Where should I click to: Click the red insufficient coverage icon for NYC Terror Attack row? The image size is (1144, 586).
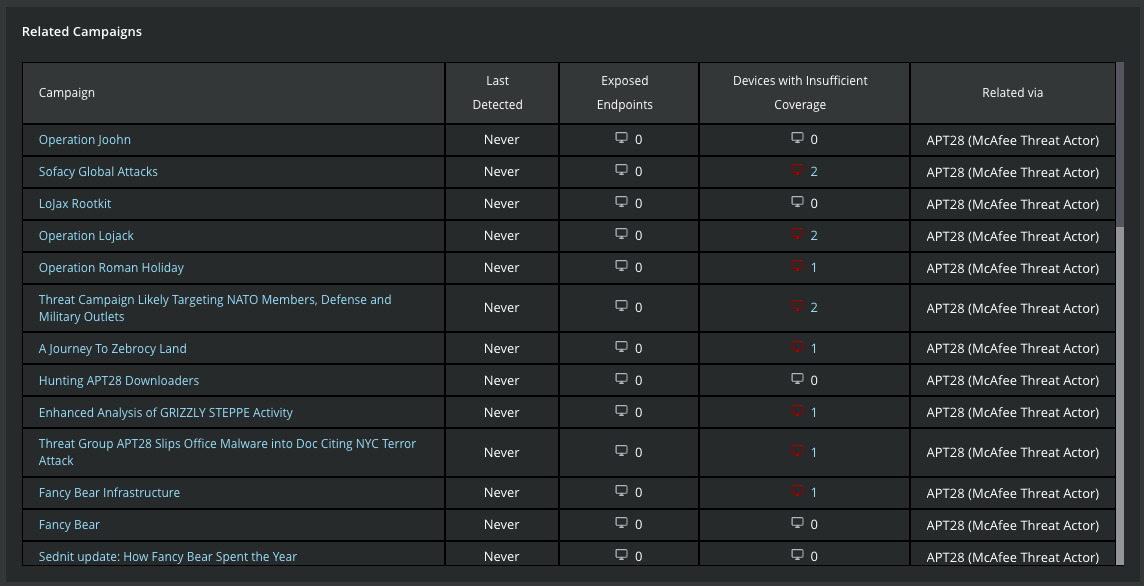coord(797,451)
